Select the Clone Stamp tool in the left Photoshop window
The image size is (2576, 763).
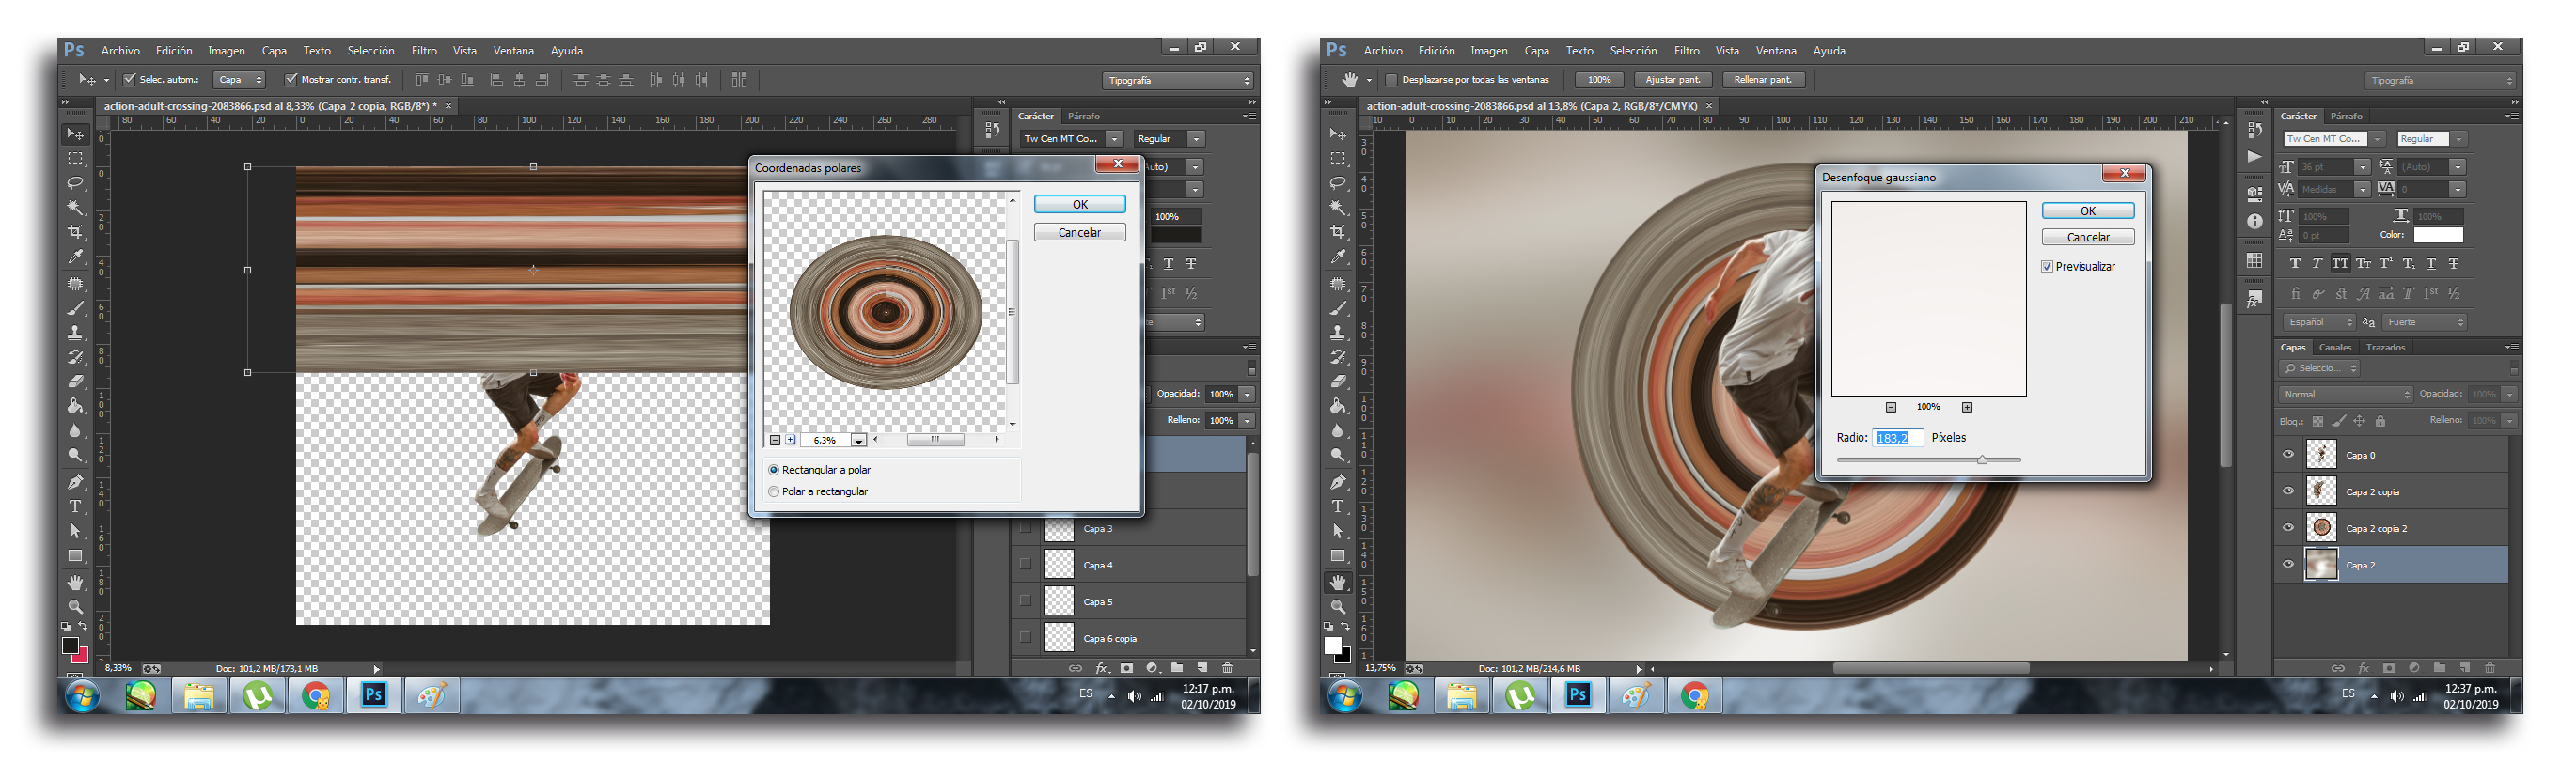point(75,333)
